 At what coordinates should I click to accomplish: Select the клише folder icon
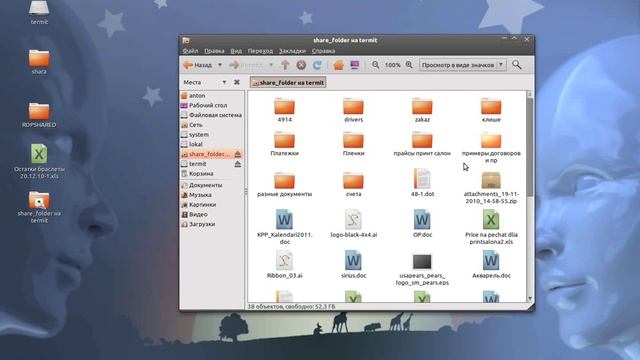491,106
